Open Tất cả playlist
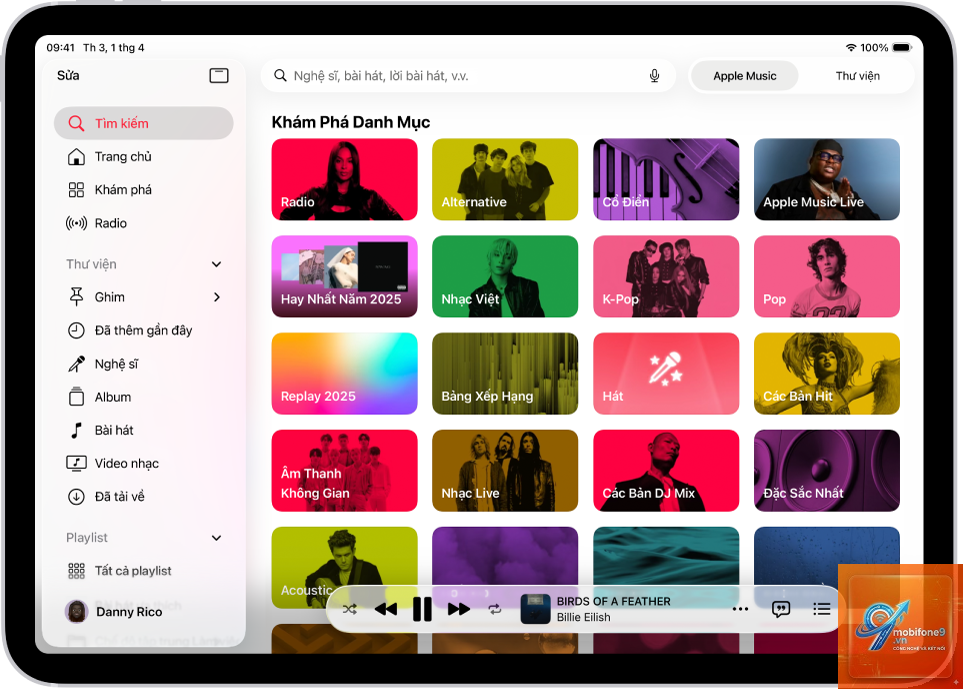Screen dimensions: 963x689 point(143,571)
